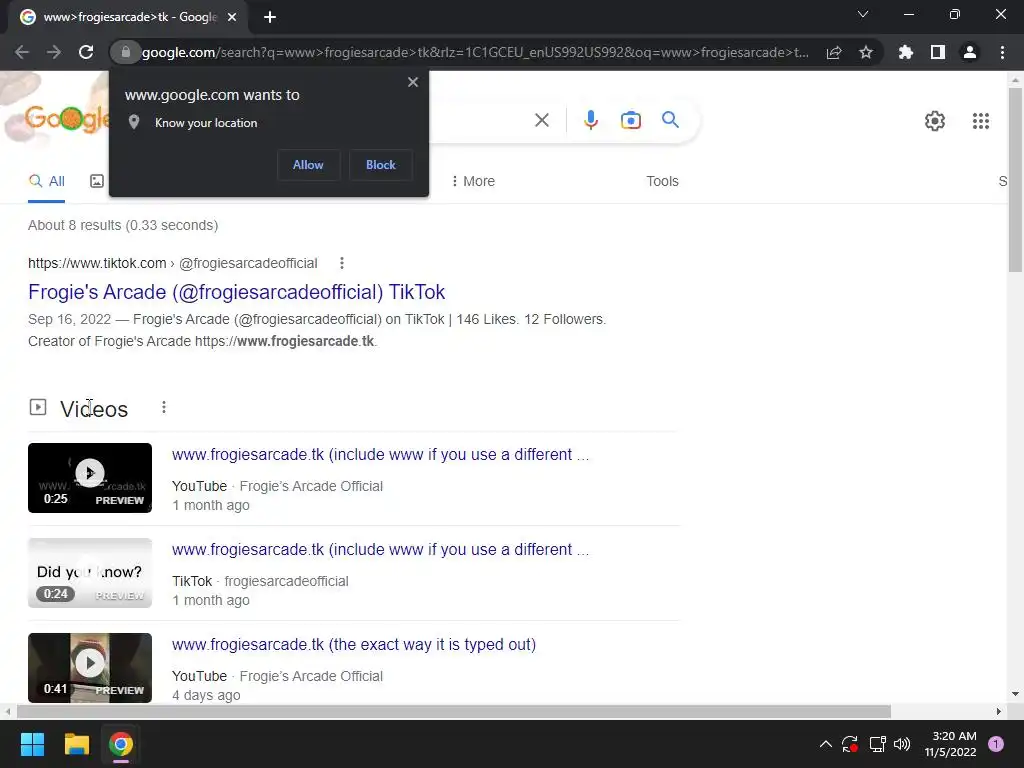Click the Google doodle logo
Image resolution: width=1024 pixels, height=768 pixels.
65,119
